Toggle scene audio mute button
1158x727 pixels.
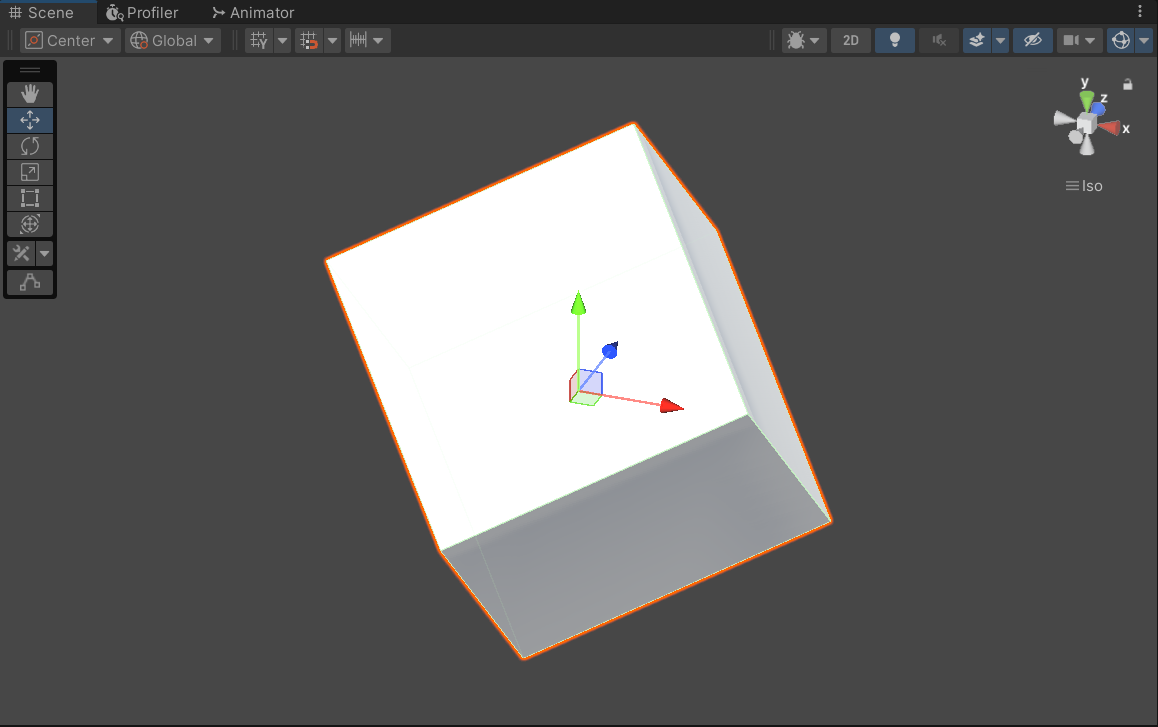(x=938, y=41)
